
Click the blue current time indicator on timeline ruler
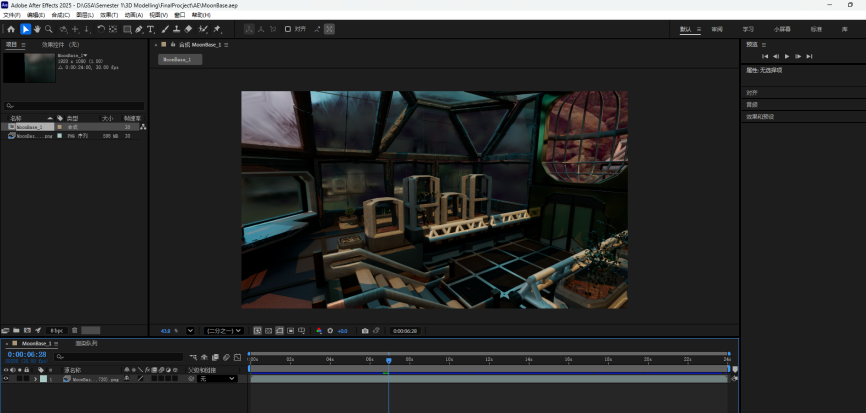coord(388,360)
